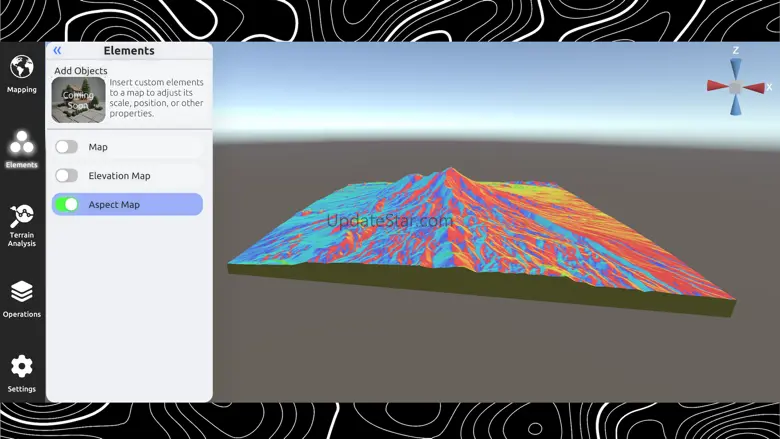This screenshot has width=780, height=439.
Task: Enable the Elevation Map switch
Action: tap(66, 176)
